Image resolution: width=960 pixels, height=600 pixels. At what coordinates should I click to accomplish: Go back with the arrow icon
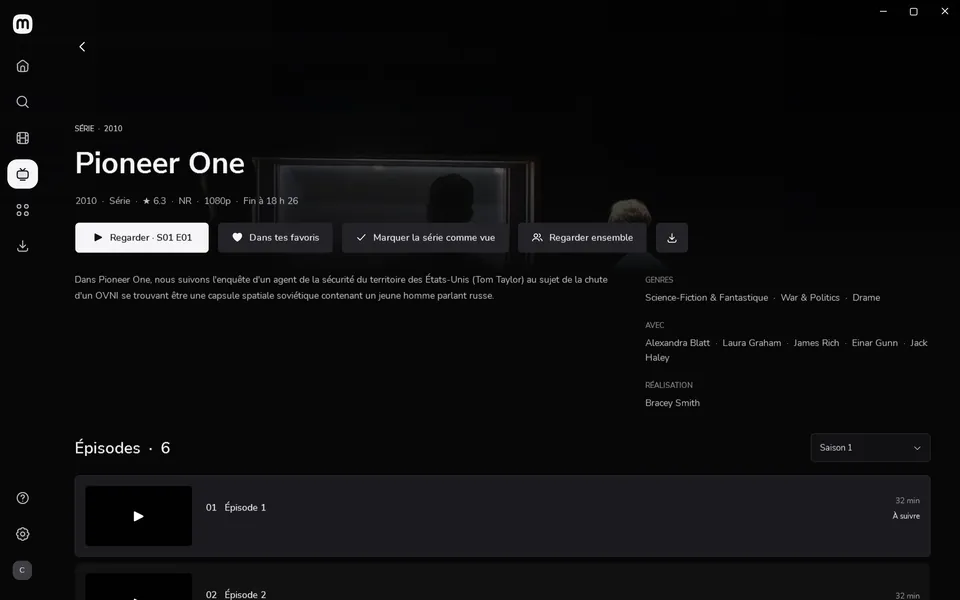[82, 47]
